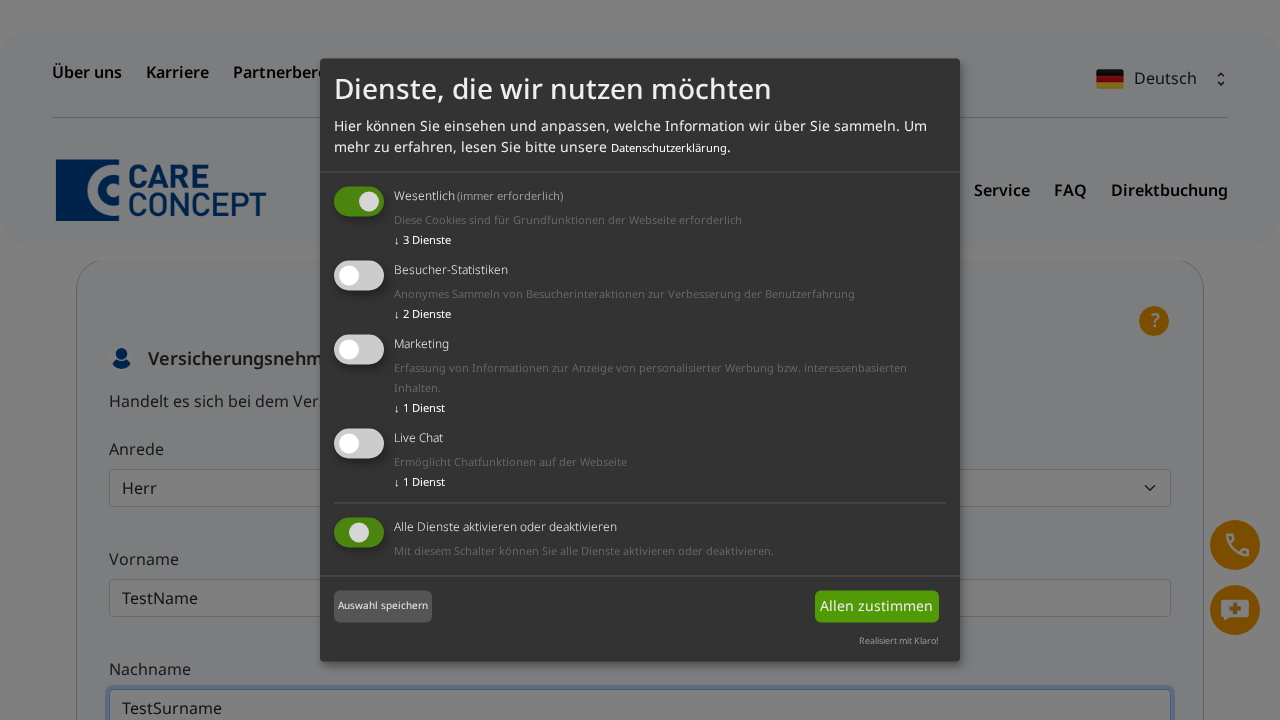Click the Wesentlich category label
The width and height of the screenshot is (1280, 720).
(424, 196)
